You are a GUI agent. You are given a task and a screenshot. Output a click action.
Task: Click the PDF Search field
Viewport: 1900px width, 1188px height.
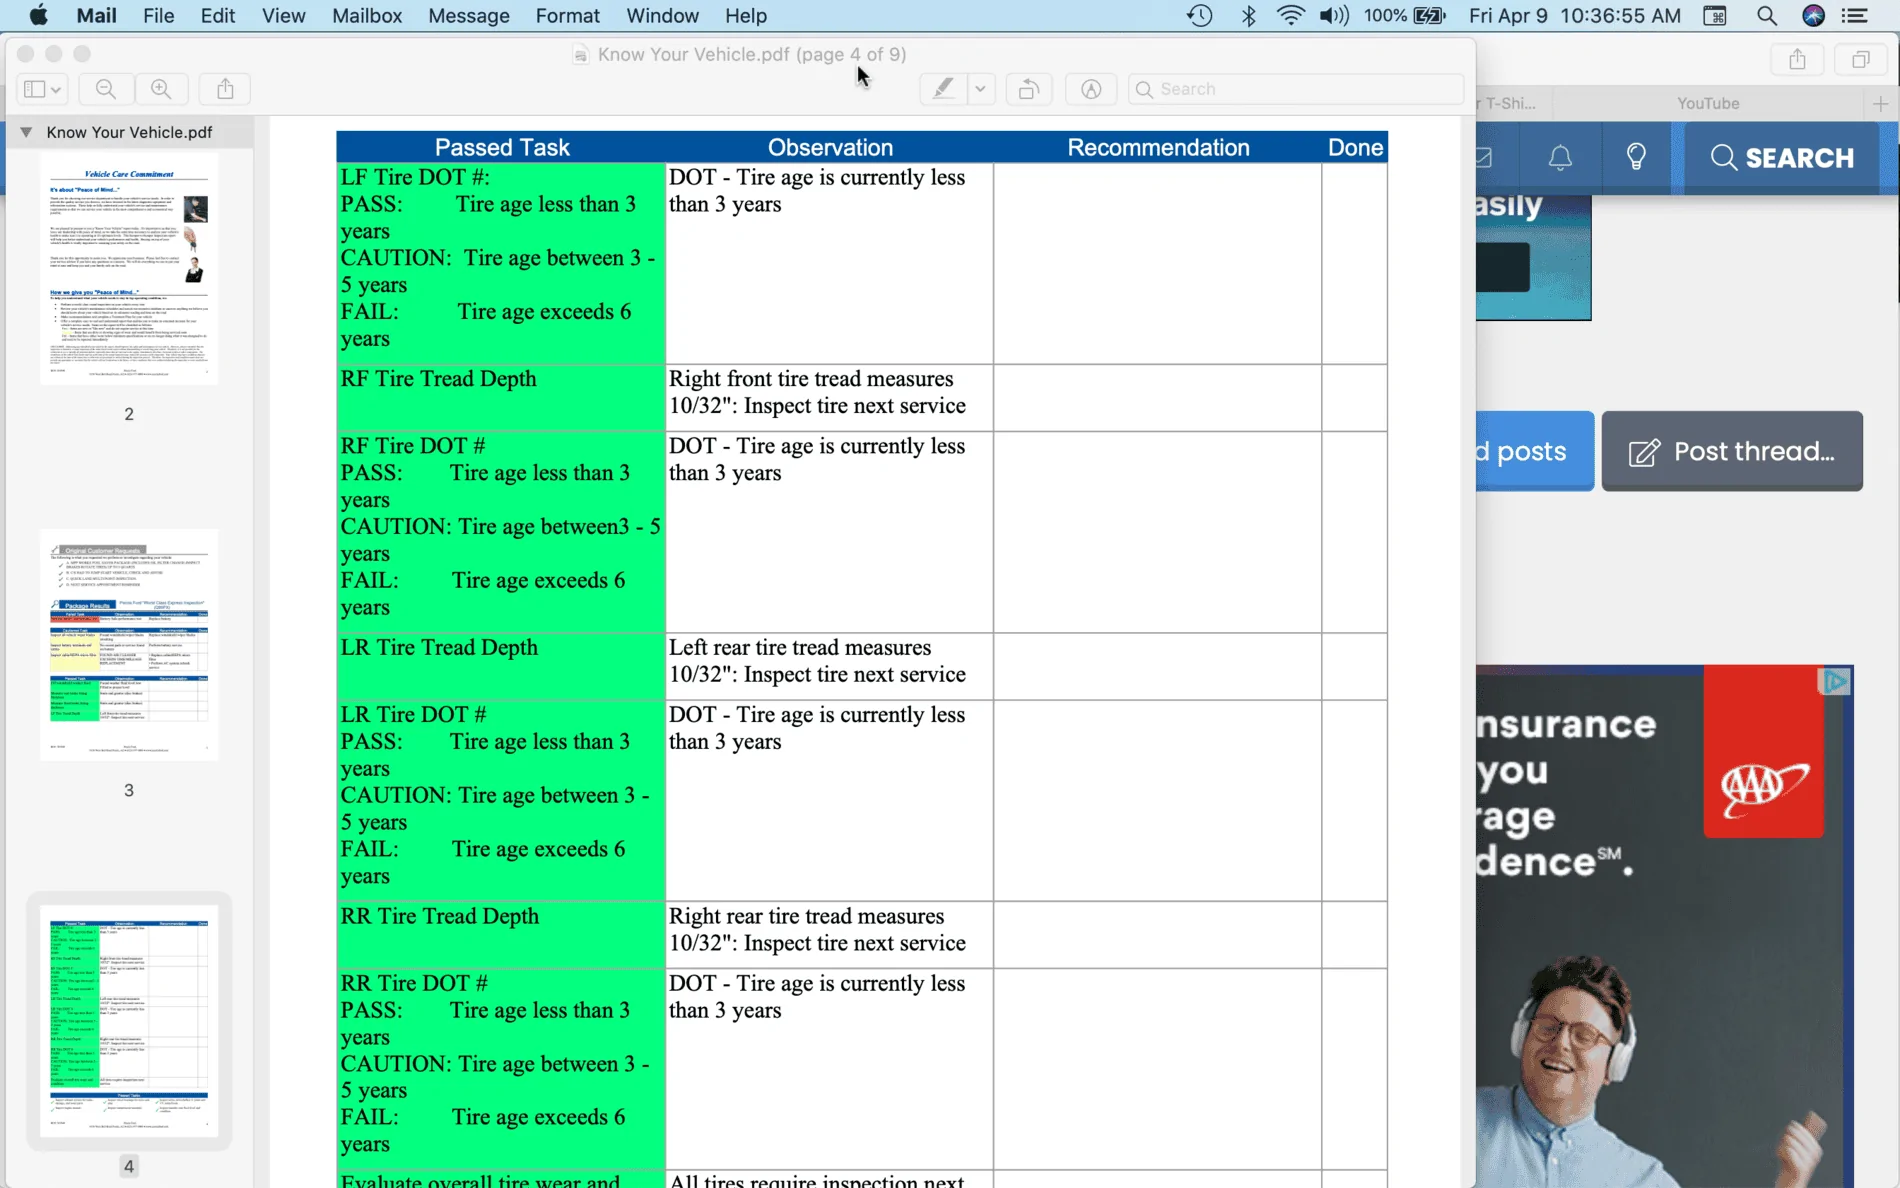[x=1296, y=89]
